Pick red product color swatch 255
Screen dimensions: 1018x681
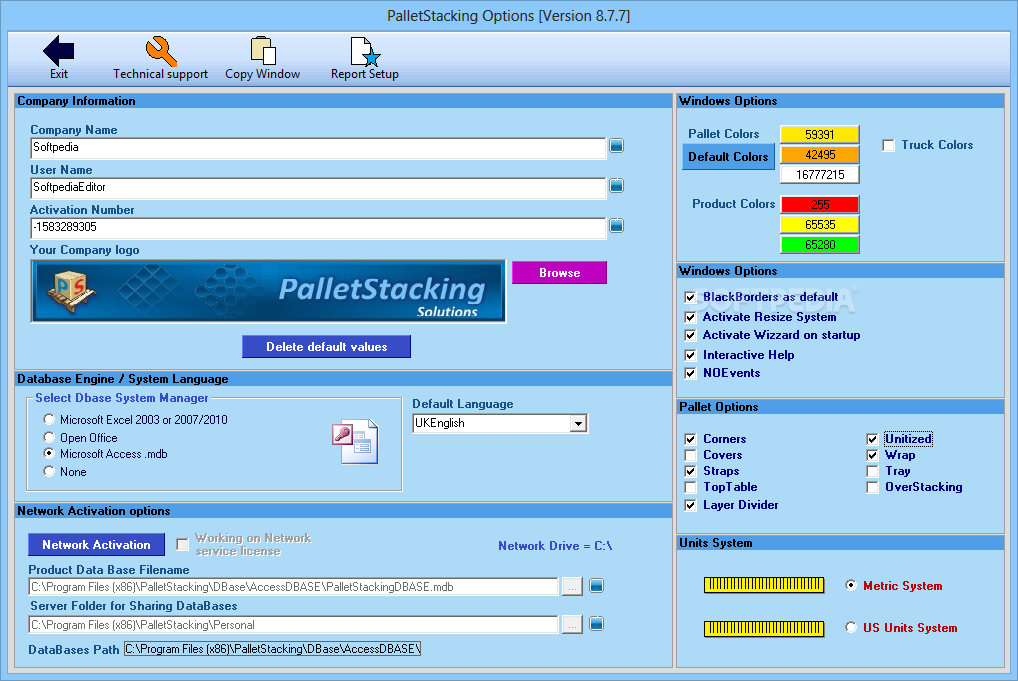pos(820,204)
